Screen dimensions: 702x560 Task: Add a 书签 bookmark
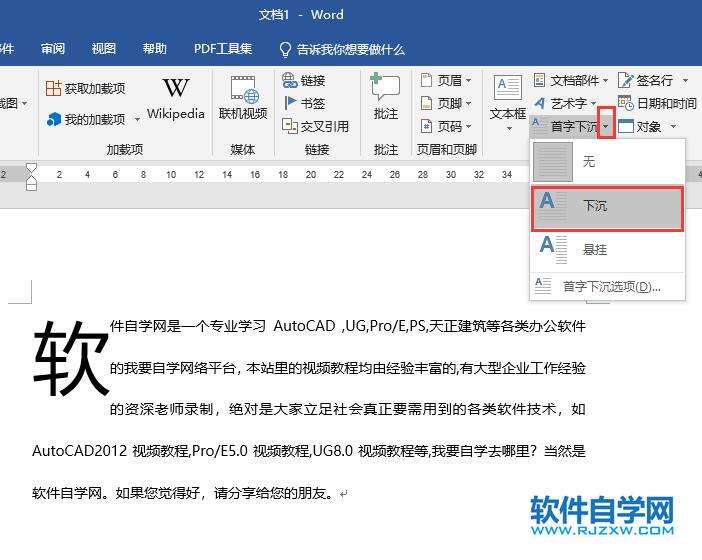[291, 103]
